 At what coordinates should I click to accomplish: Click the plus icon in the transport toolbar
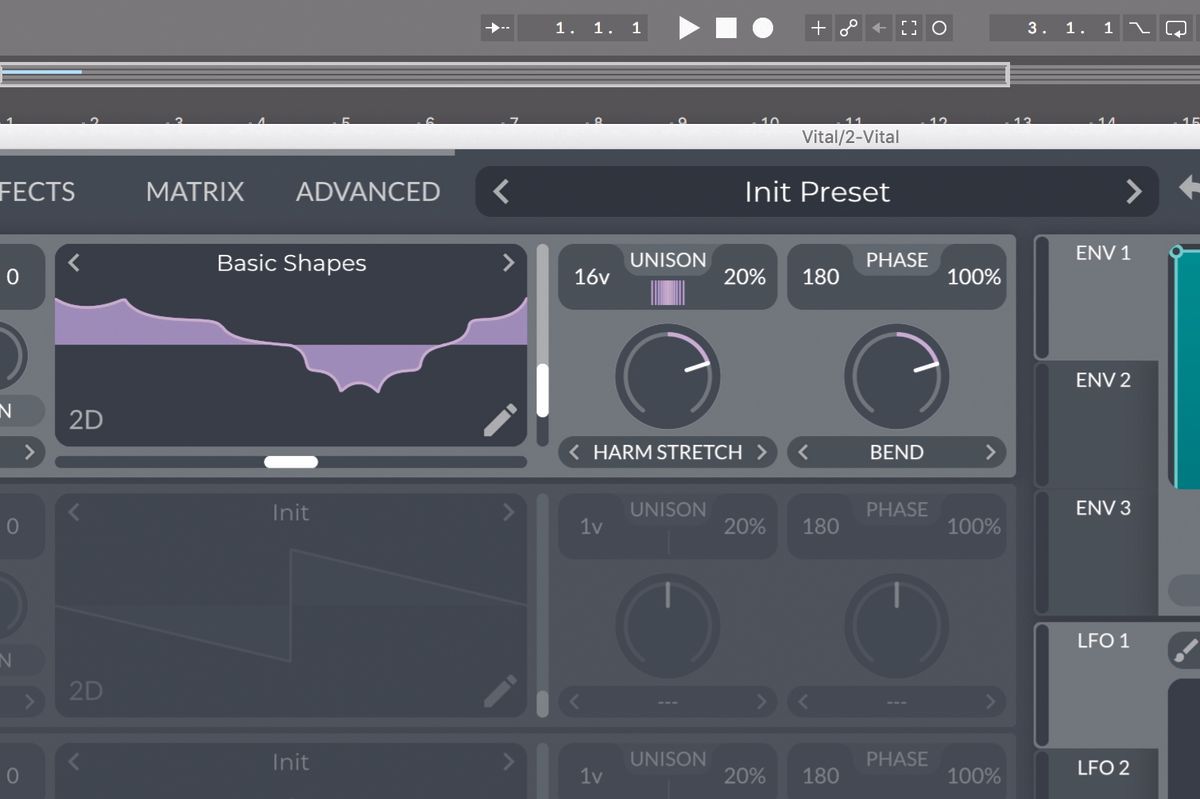(x=818, y=28)
